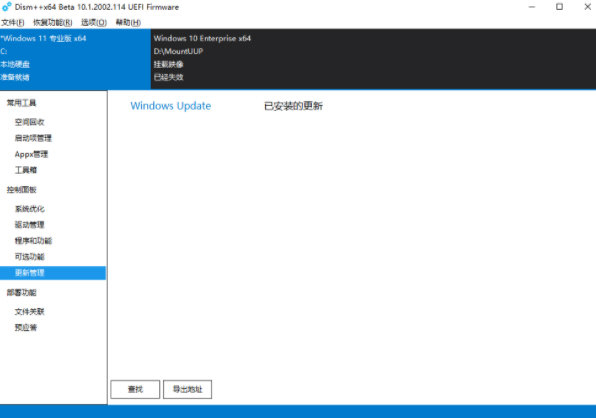
Task: Select the Windows 10 Enterprise x64 image tile
Action: pos(373,59)
